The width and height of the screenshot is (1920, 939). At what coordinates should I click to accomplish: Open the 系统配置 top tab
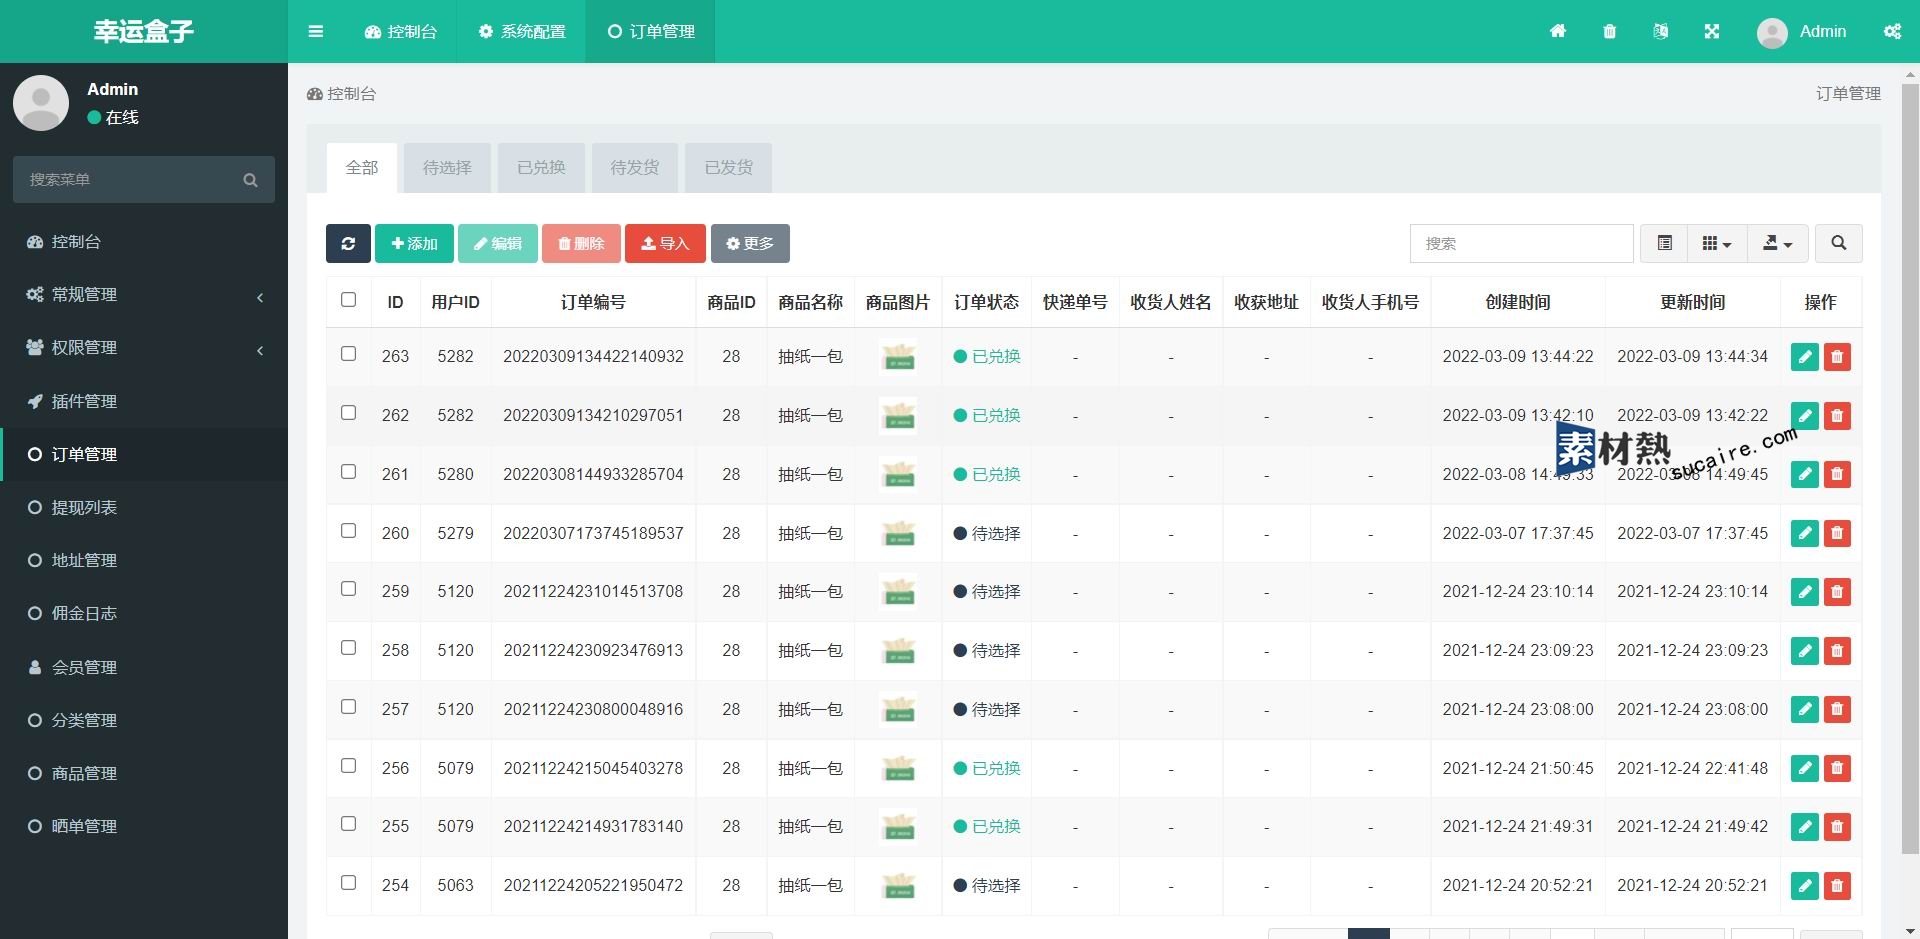coord(522,31)
